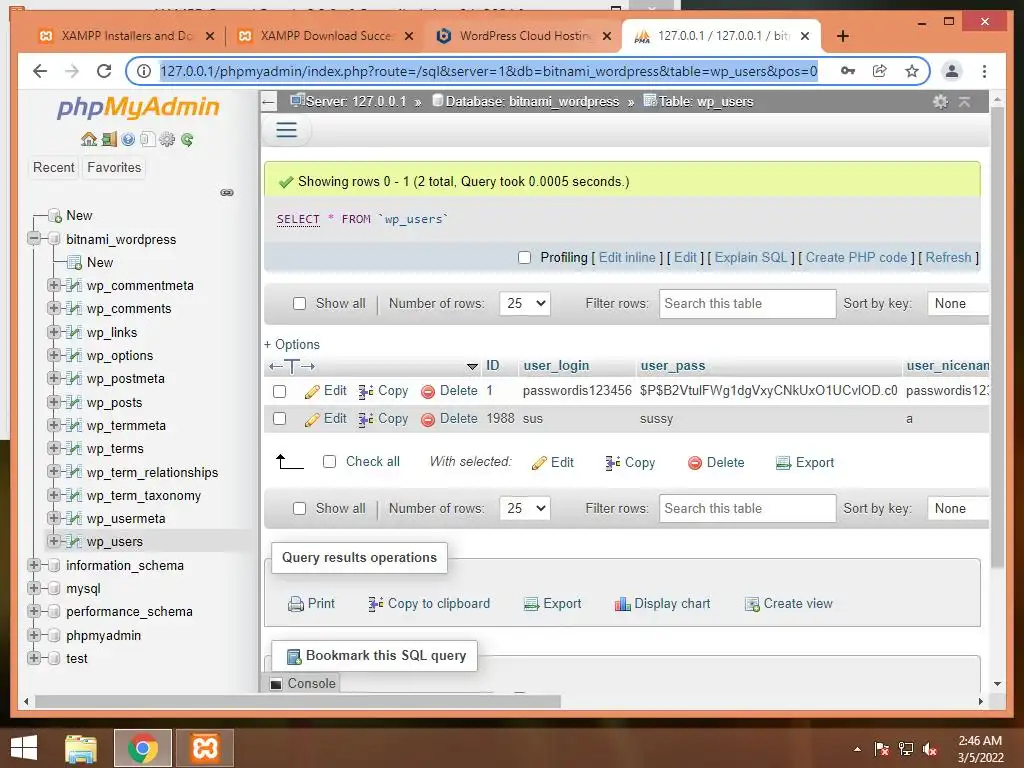This screenshot has width=1024, height=768.
Task: Open phpMyAdmin documentation help icon
Action: coord(128,139)
